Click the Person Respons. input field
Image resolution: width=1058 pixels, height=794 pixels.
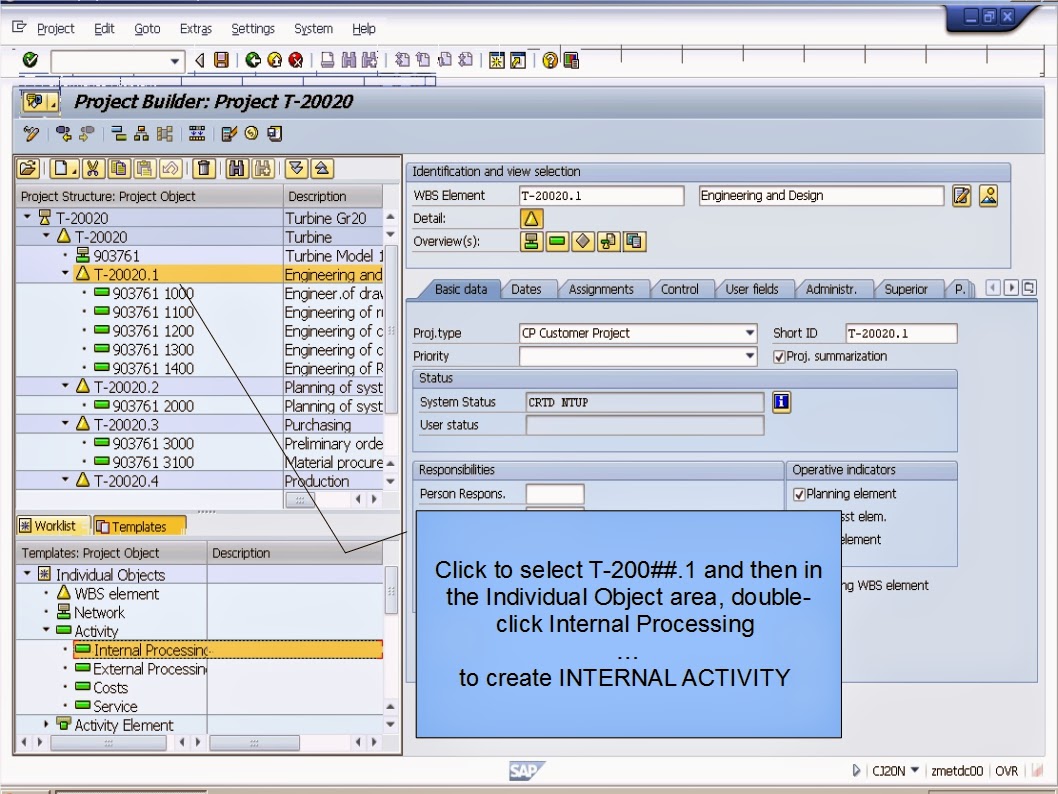click(556, 493)
